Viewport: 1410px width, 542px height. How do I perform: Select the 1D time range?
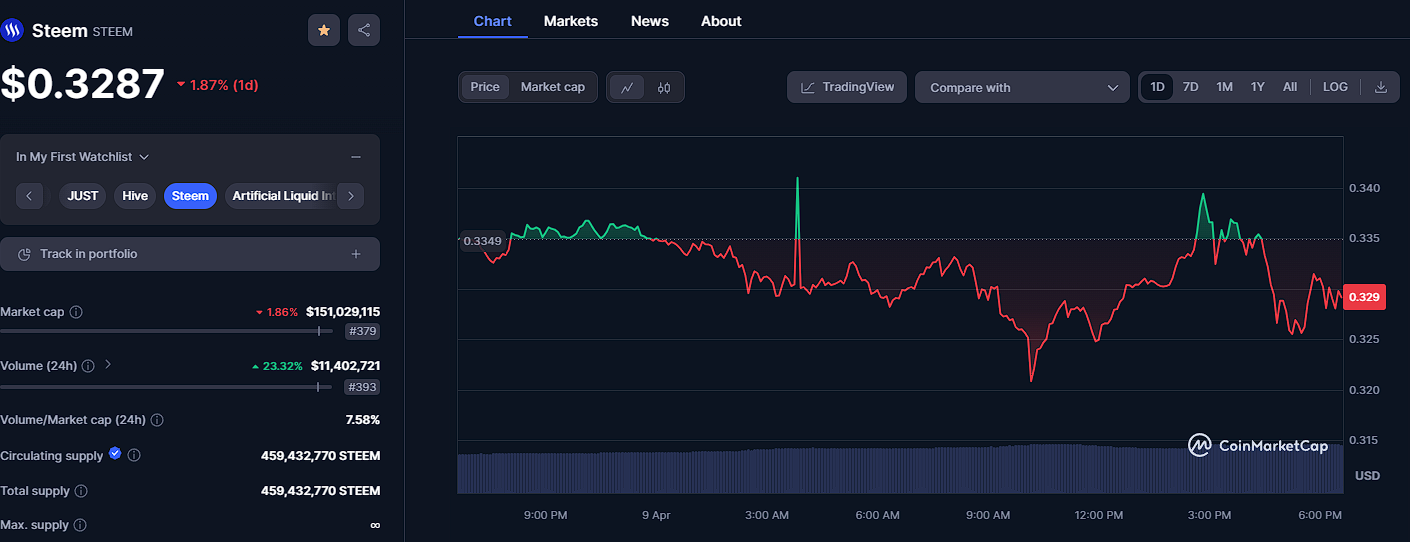point(1157,87)
